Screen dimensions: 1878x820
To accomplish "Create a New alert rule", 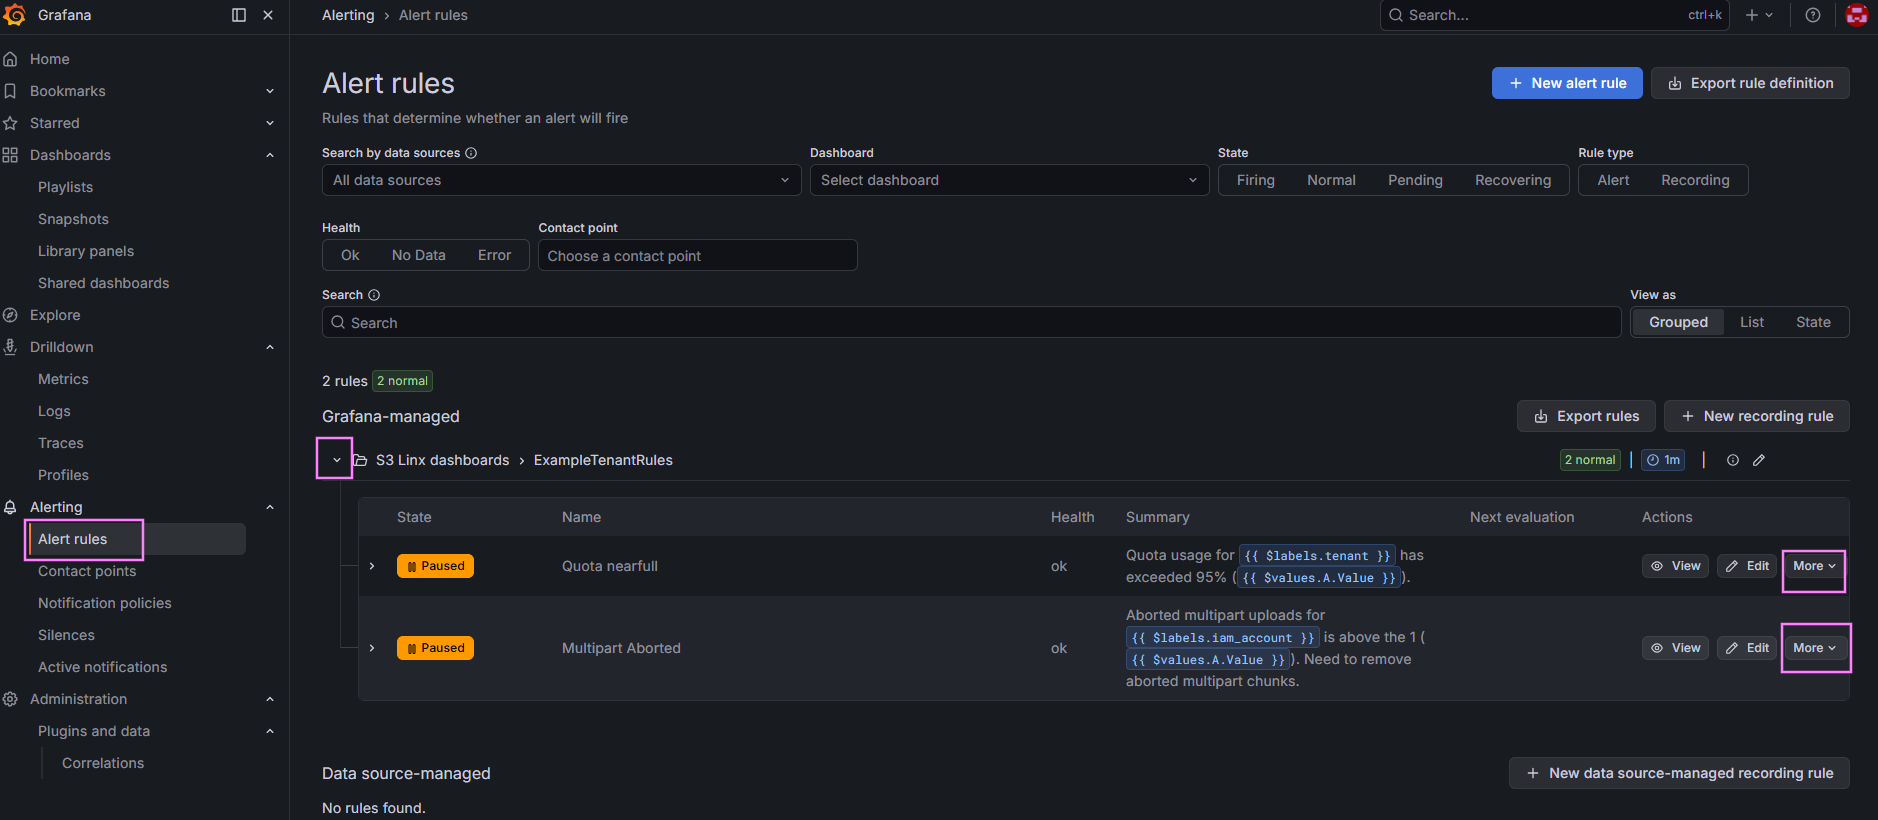I will 1567,83.
